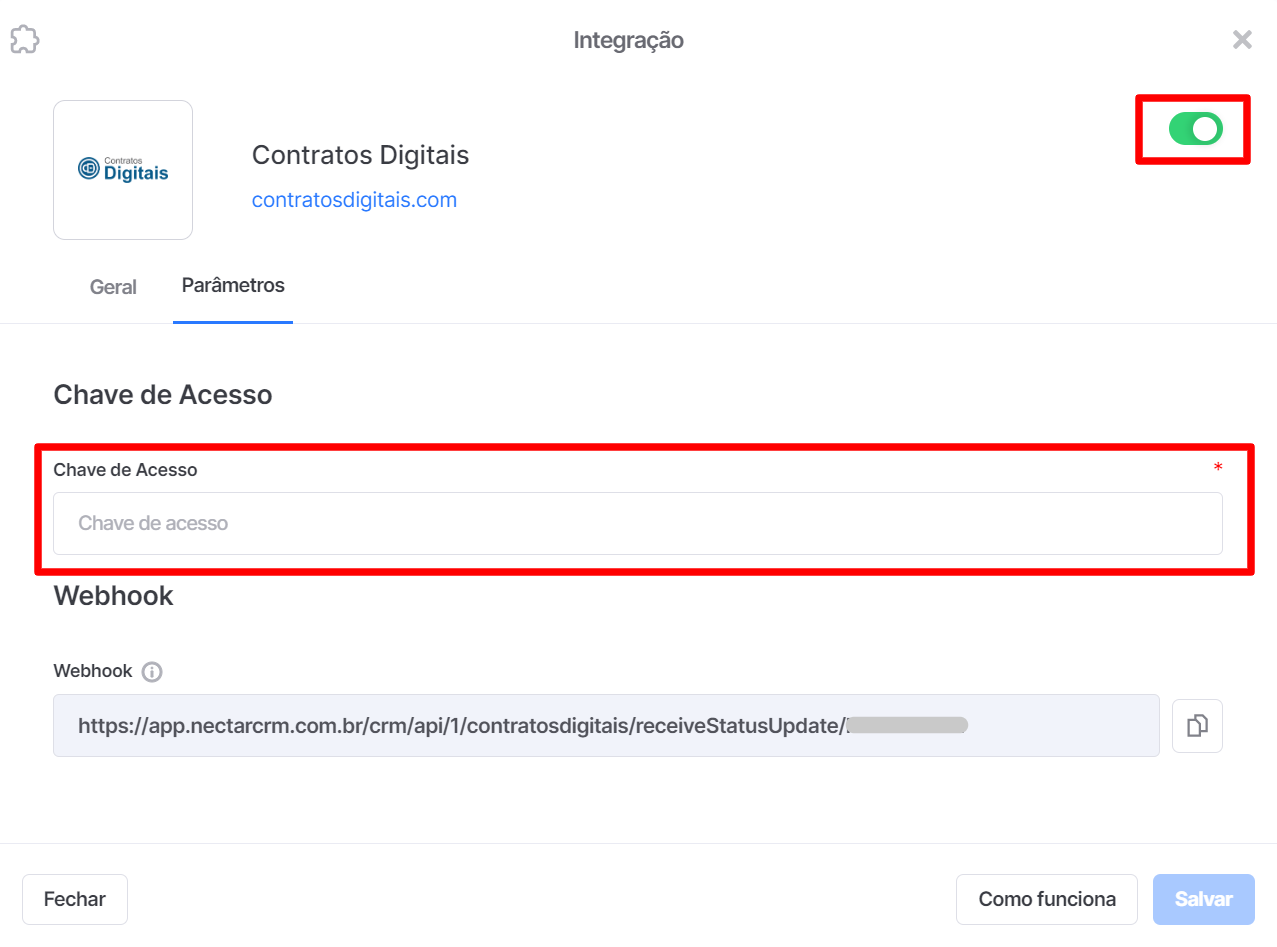Viewport: 1277px width, 947px height.
Task: Copy the webhook URL with copy icon
Action: coord(1197,726)
